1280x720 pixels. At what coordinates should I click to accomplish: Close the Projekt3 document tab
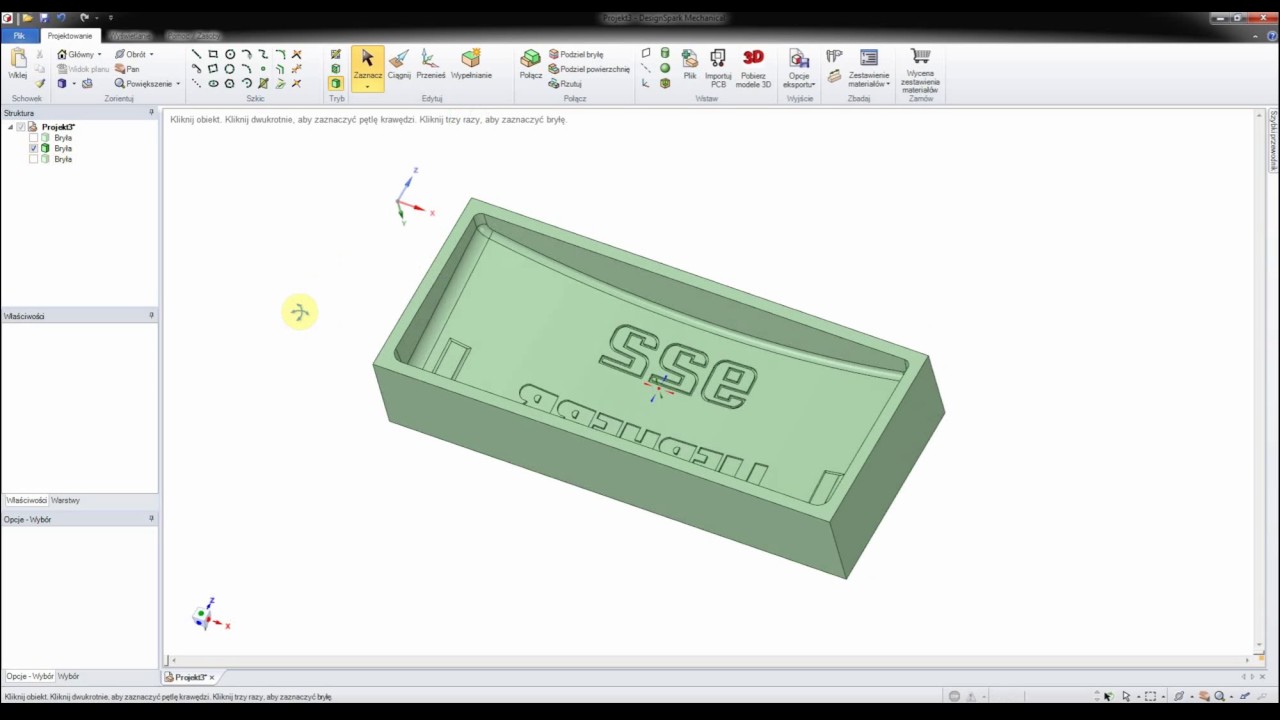point(212,677)
